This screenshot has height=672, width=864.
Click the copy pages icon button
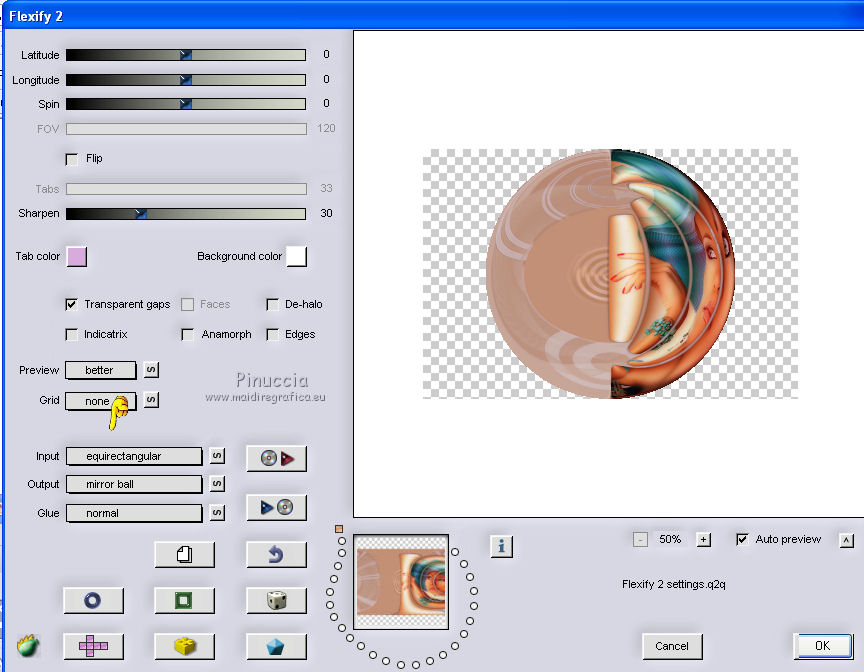point(185,554)
